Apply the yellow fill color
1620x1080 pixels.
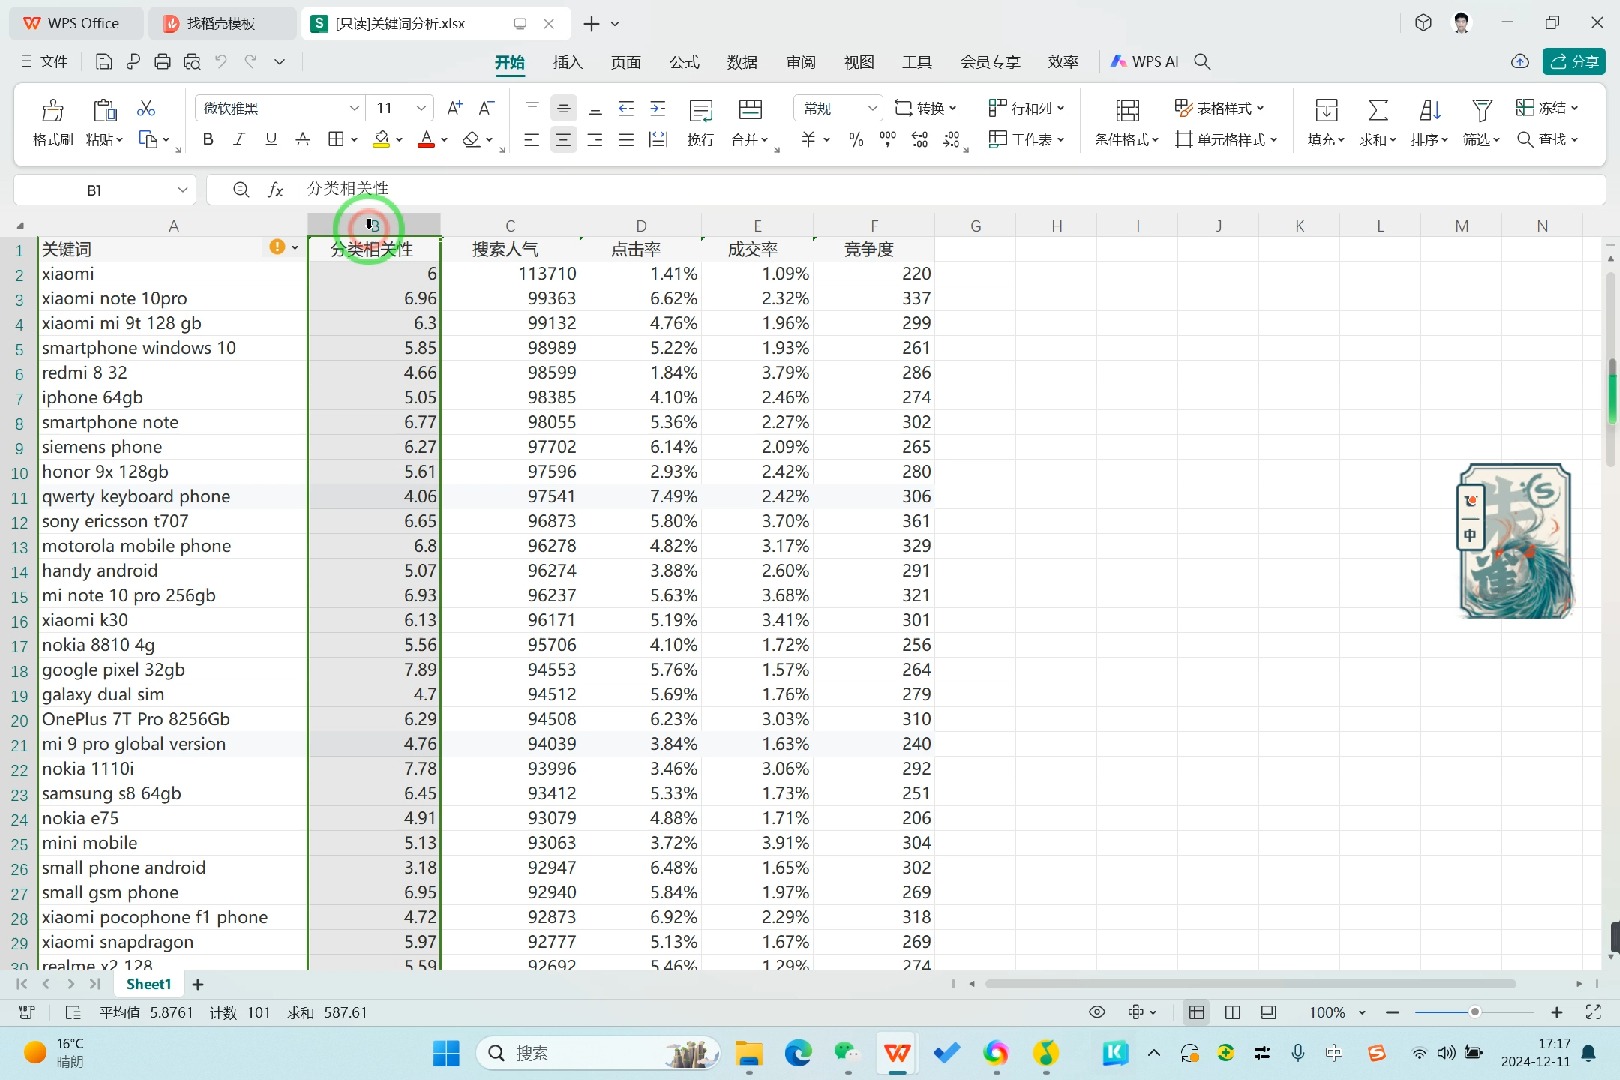(381, 140)
